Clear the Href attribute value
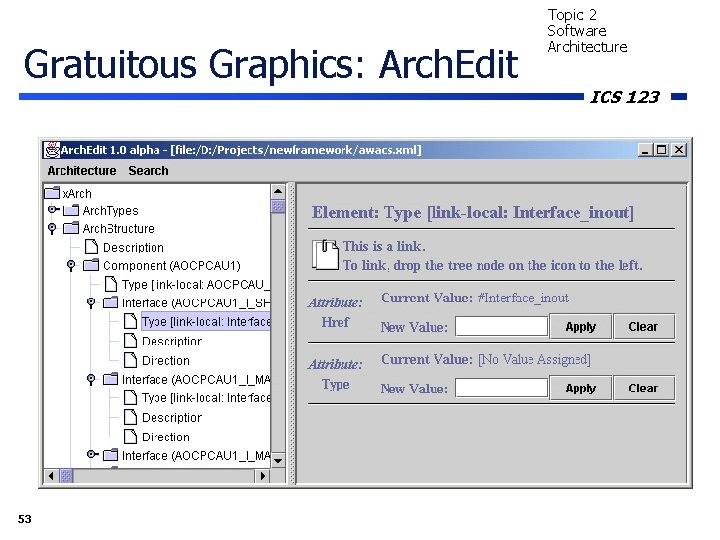 [643, 326]
